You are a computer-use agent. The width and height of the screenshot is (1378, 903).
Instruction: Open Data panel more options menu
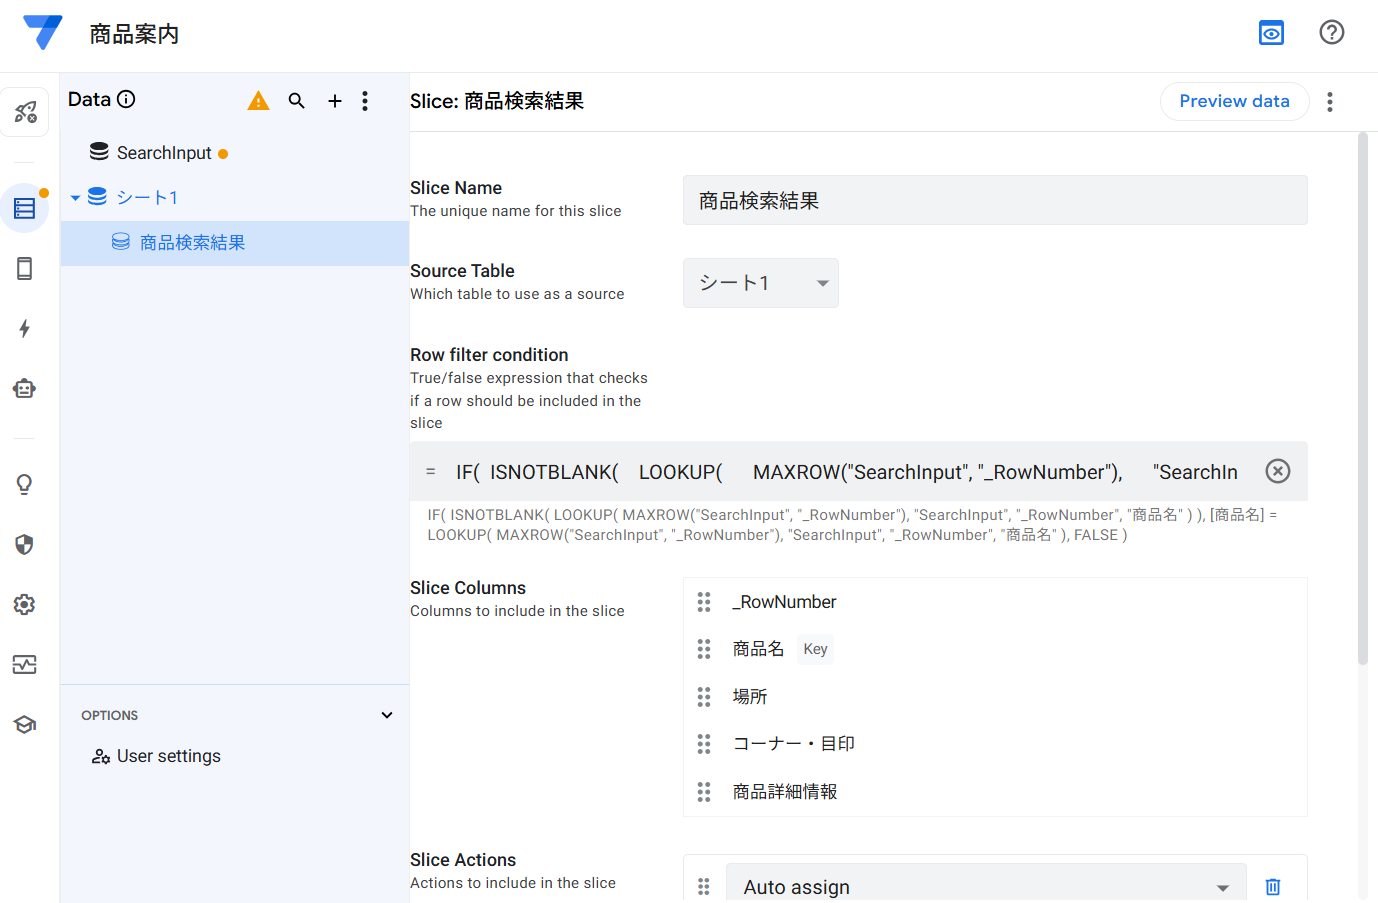click(x=365, y=101)
